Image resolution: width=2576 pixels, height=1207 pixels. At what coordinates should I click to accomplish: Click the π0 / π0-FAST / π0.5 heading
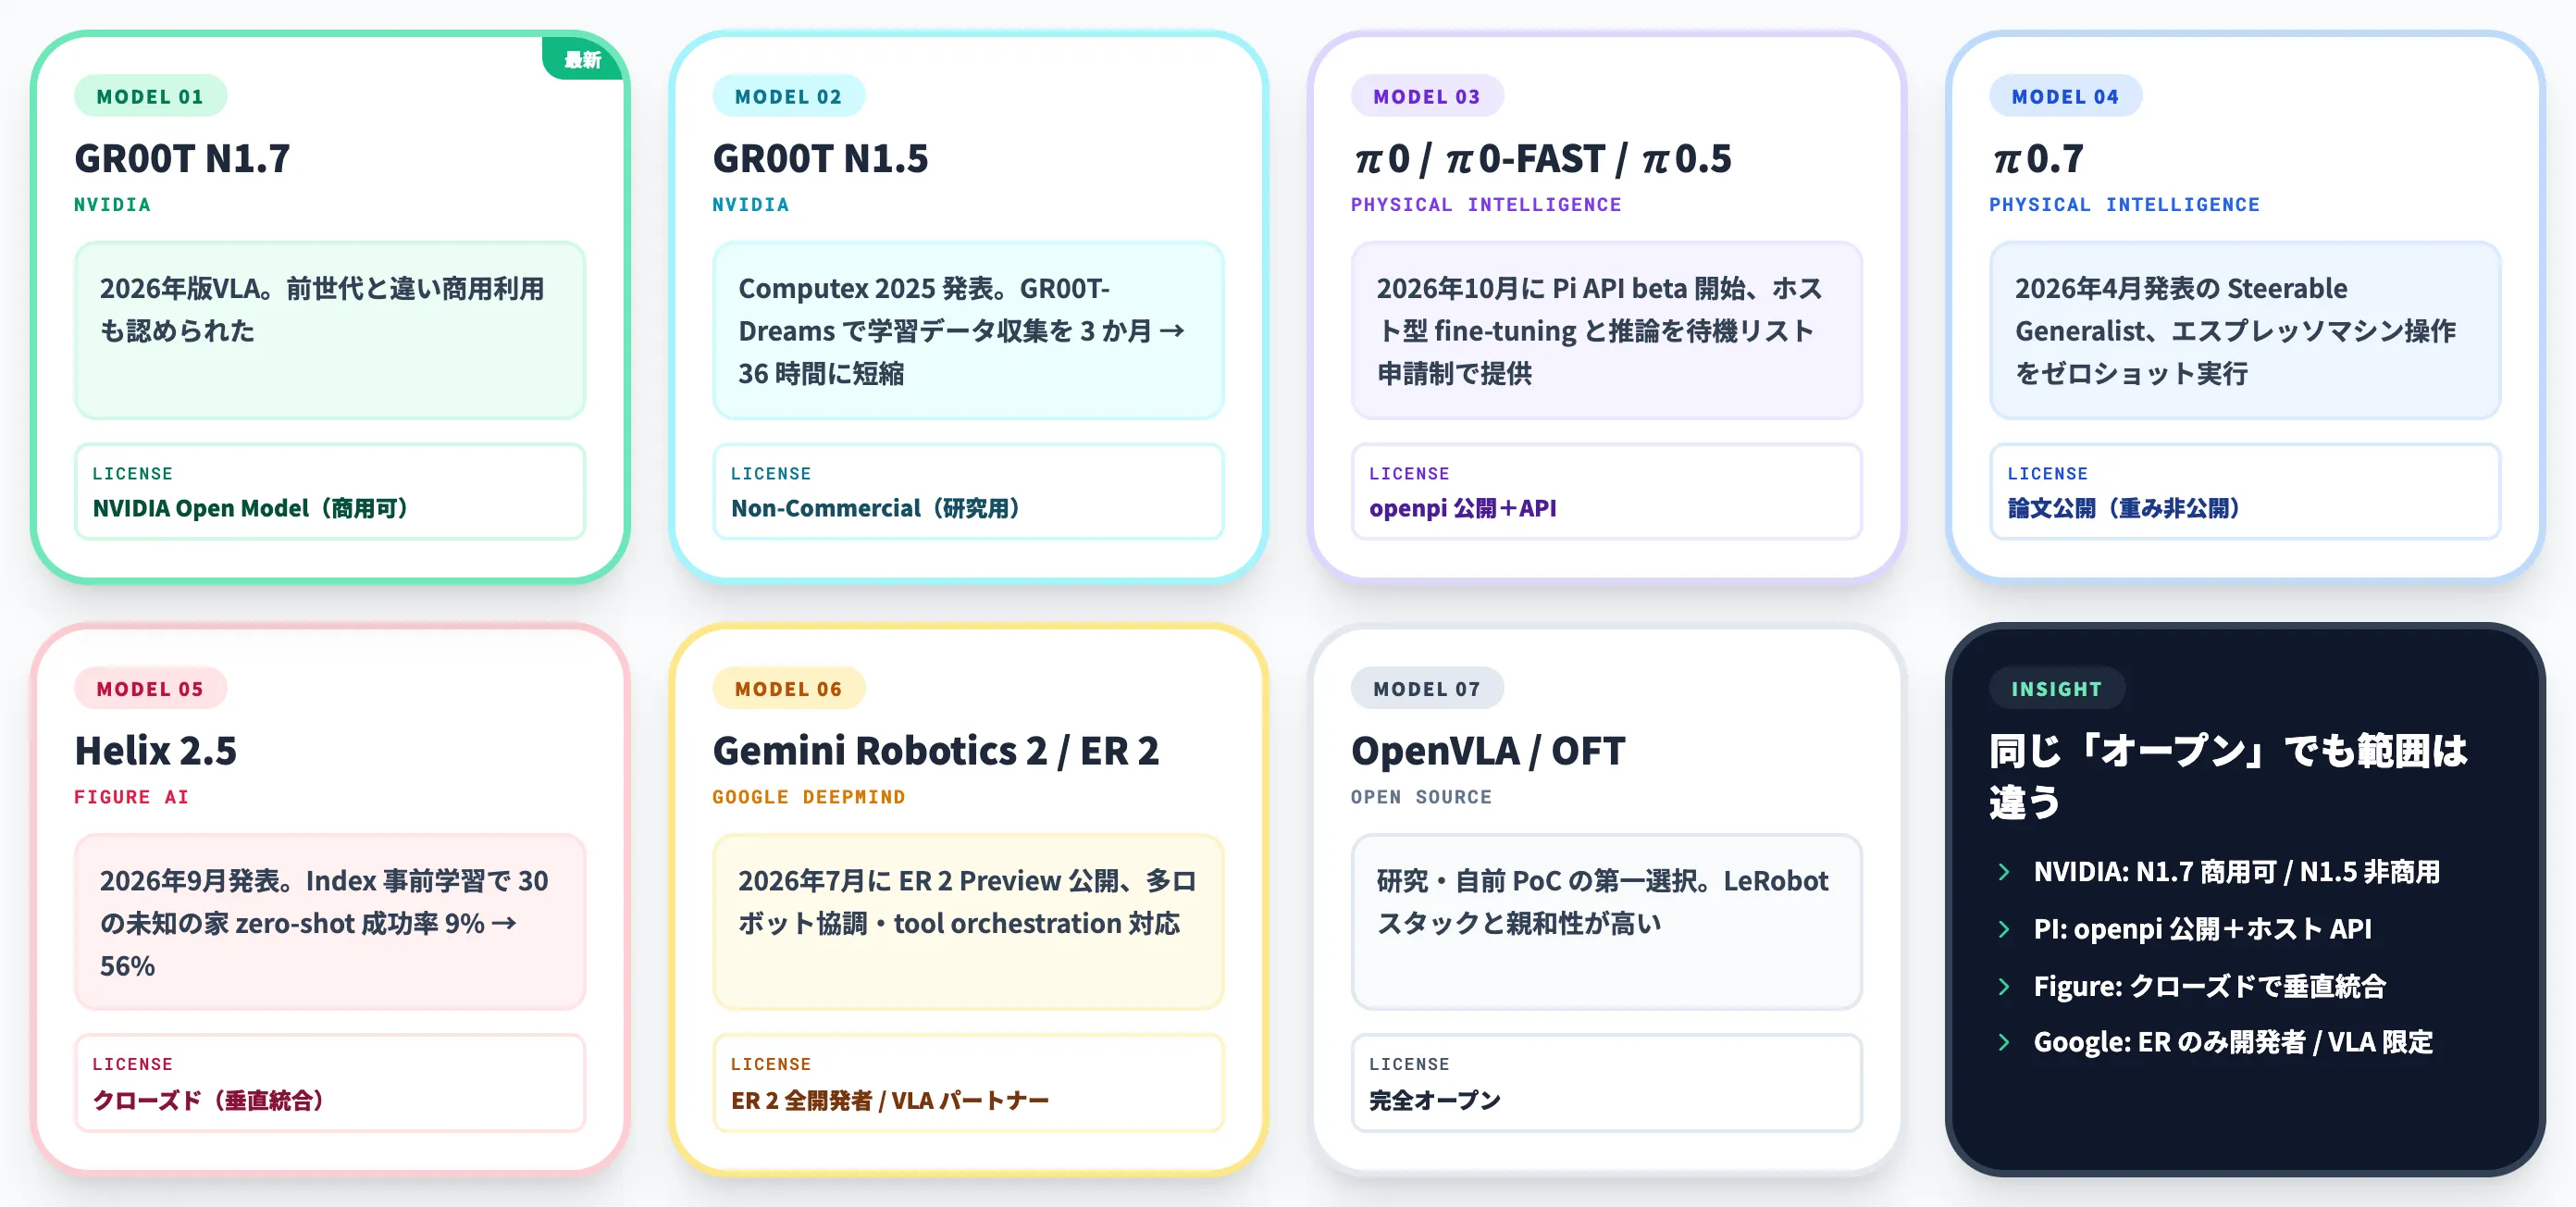1541,158
